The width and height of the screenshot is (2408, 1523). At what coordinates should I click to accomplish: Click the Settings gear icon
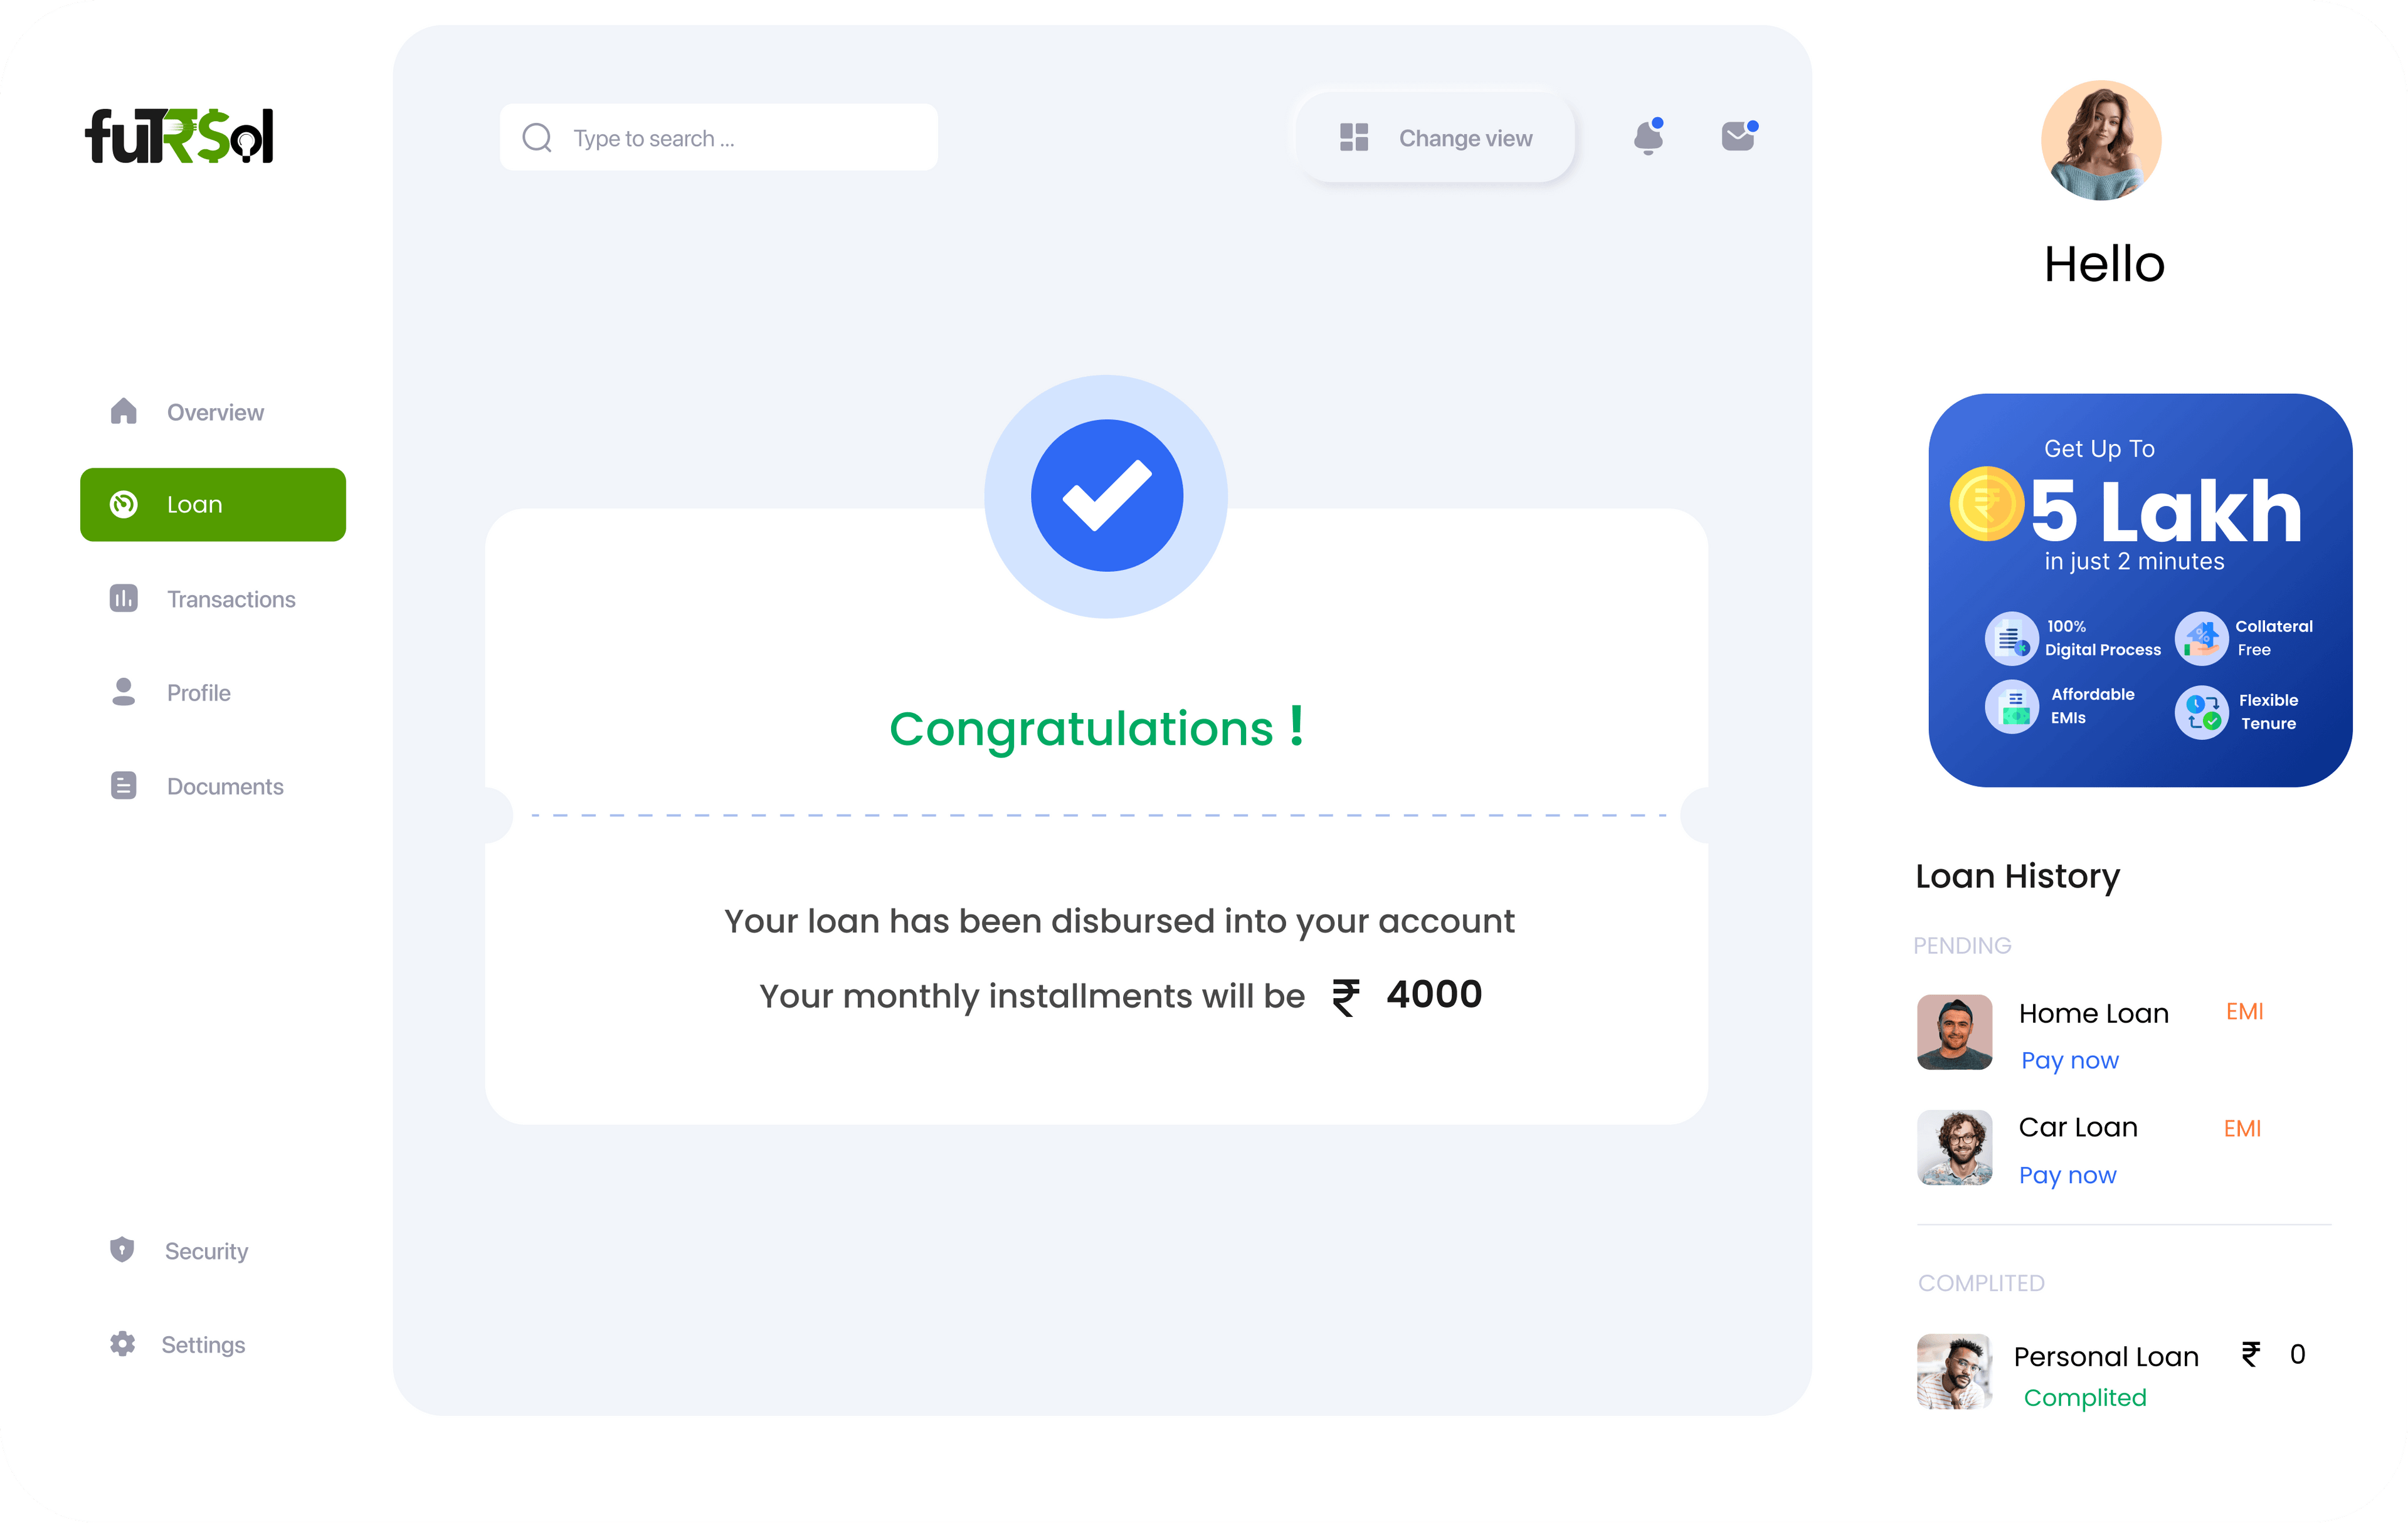click(x=122, y=1343)
